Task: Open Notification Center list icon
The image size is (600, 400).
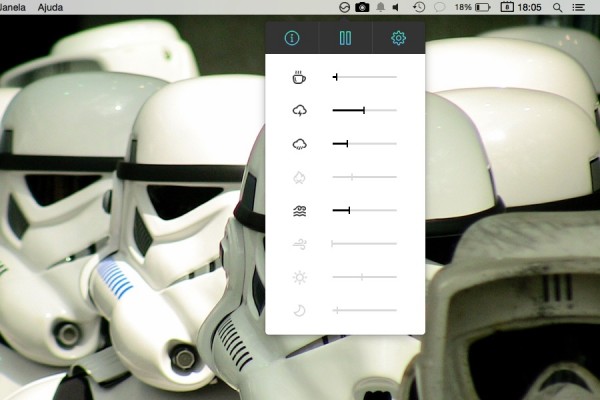Action: (x=578, y=7)
